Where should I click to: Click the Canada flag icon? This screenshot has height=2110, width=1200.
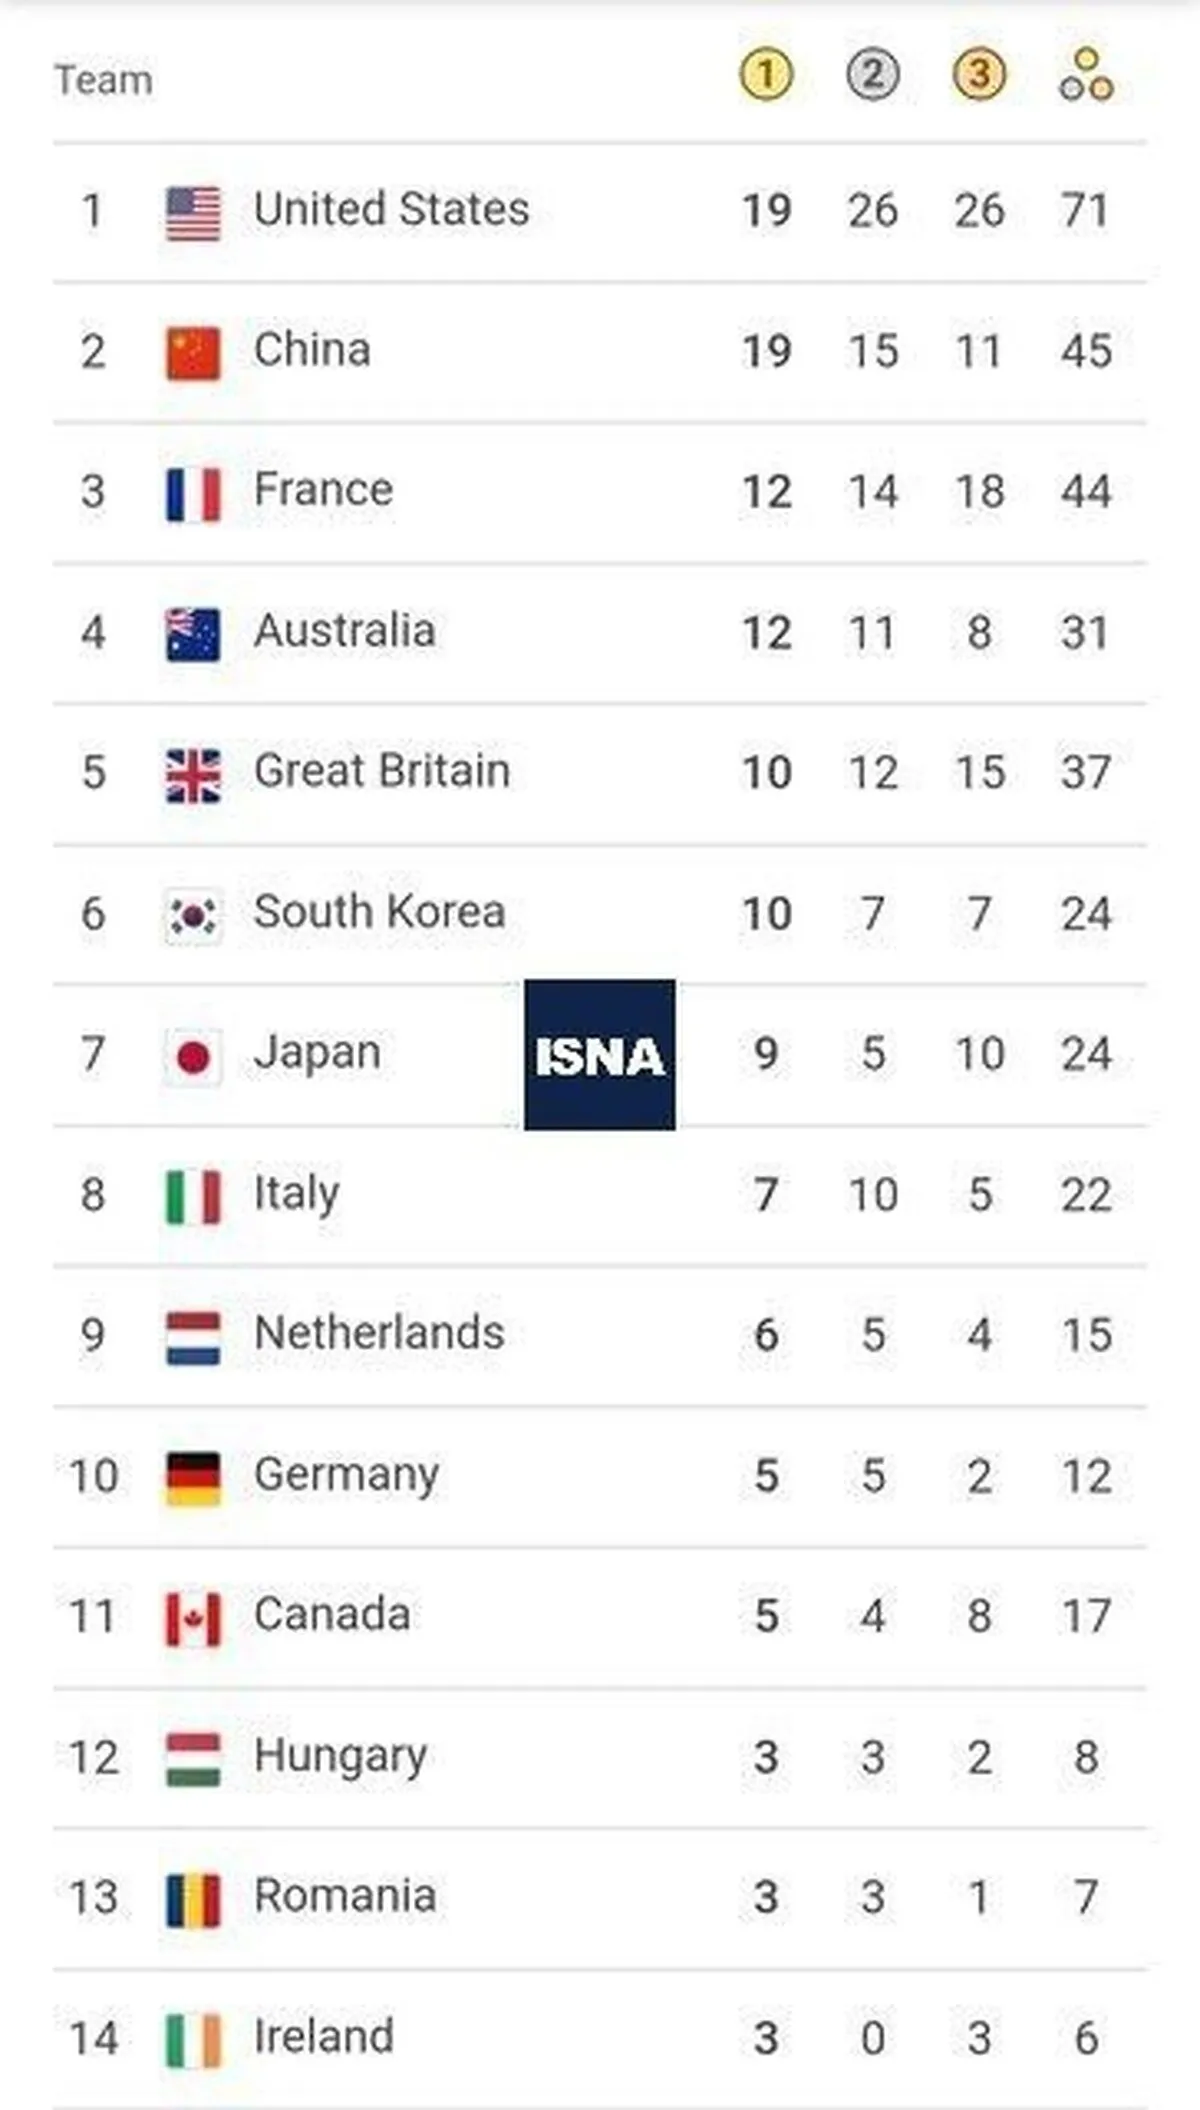click(193, 1619)
